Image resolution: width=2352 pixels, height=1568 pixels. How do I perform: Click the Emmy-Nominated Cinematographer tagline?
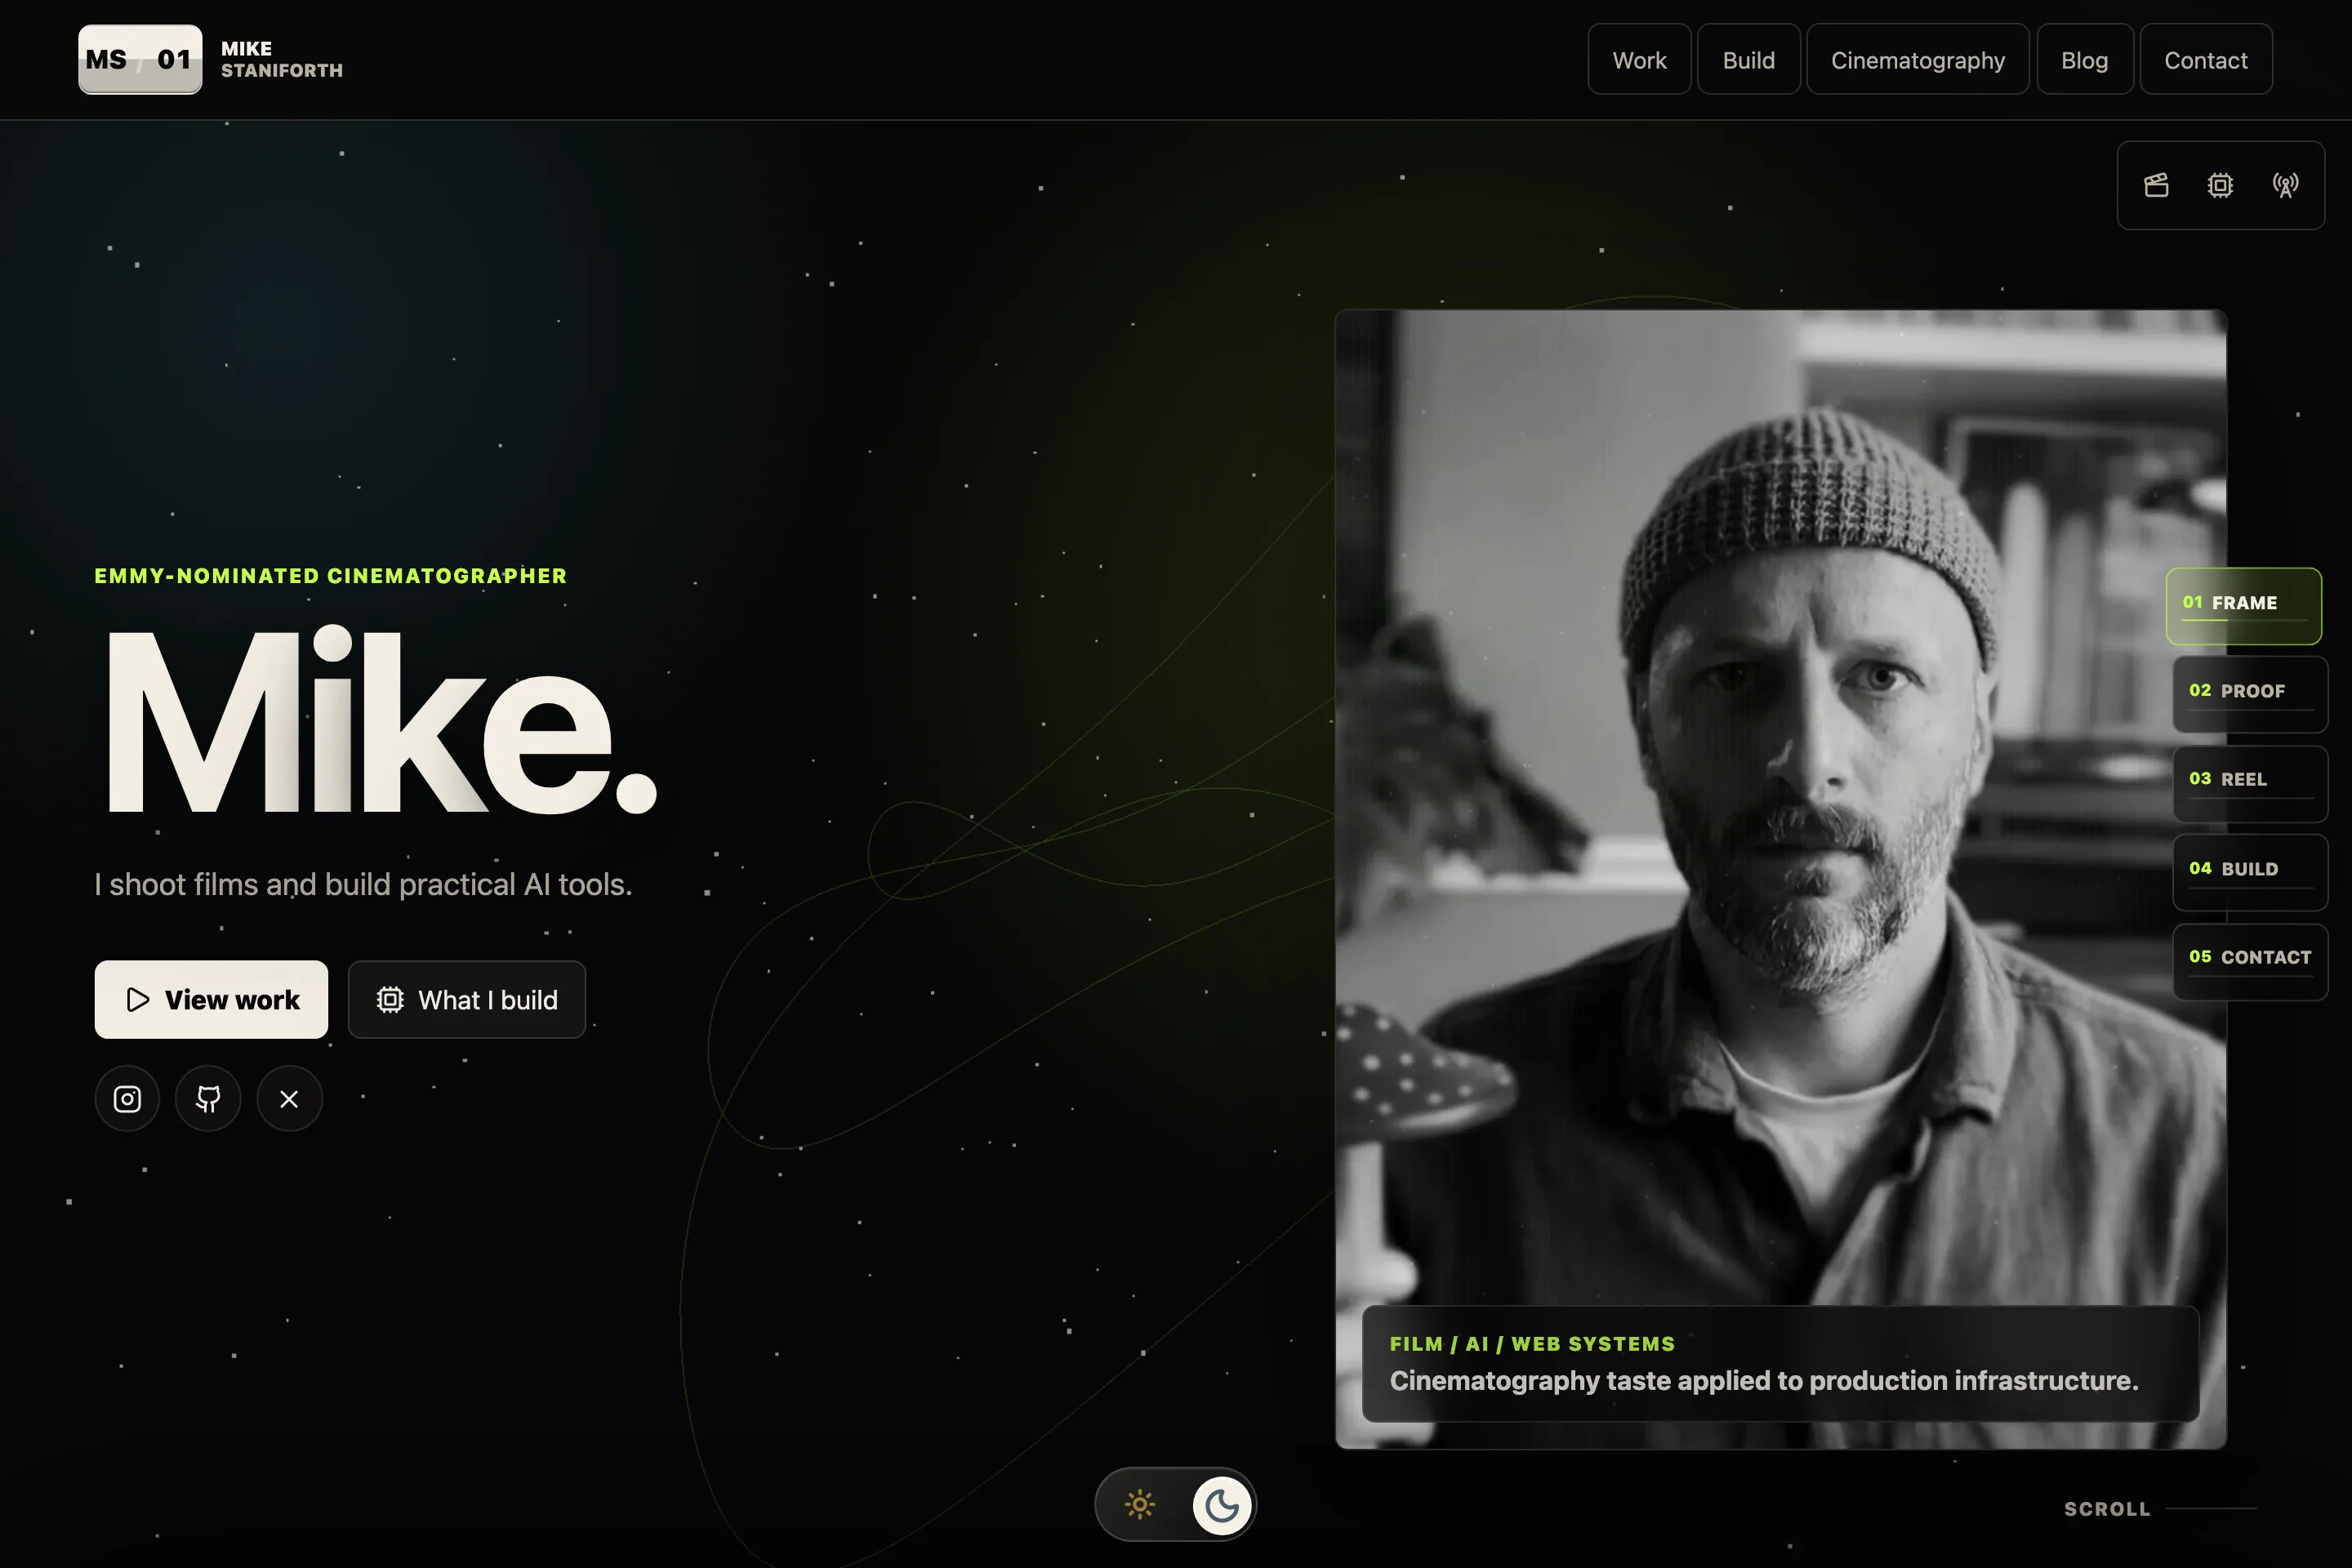point(330,576)
